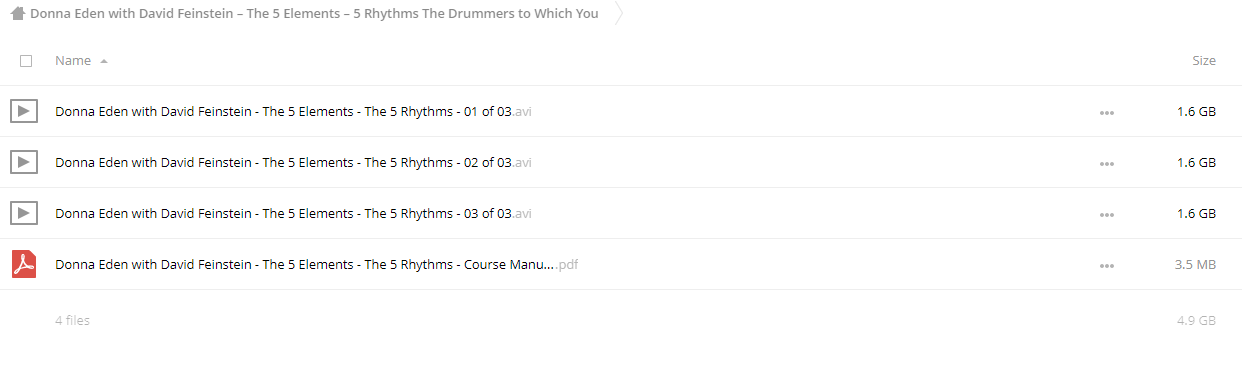Open the Course Manual pdf file

[316, 265]
